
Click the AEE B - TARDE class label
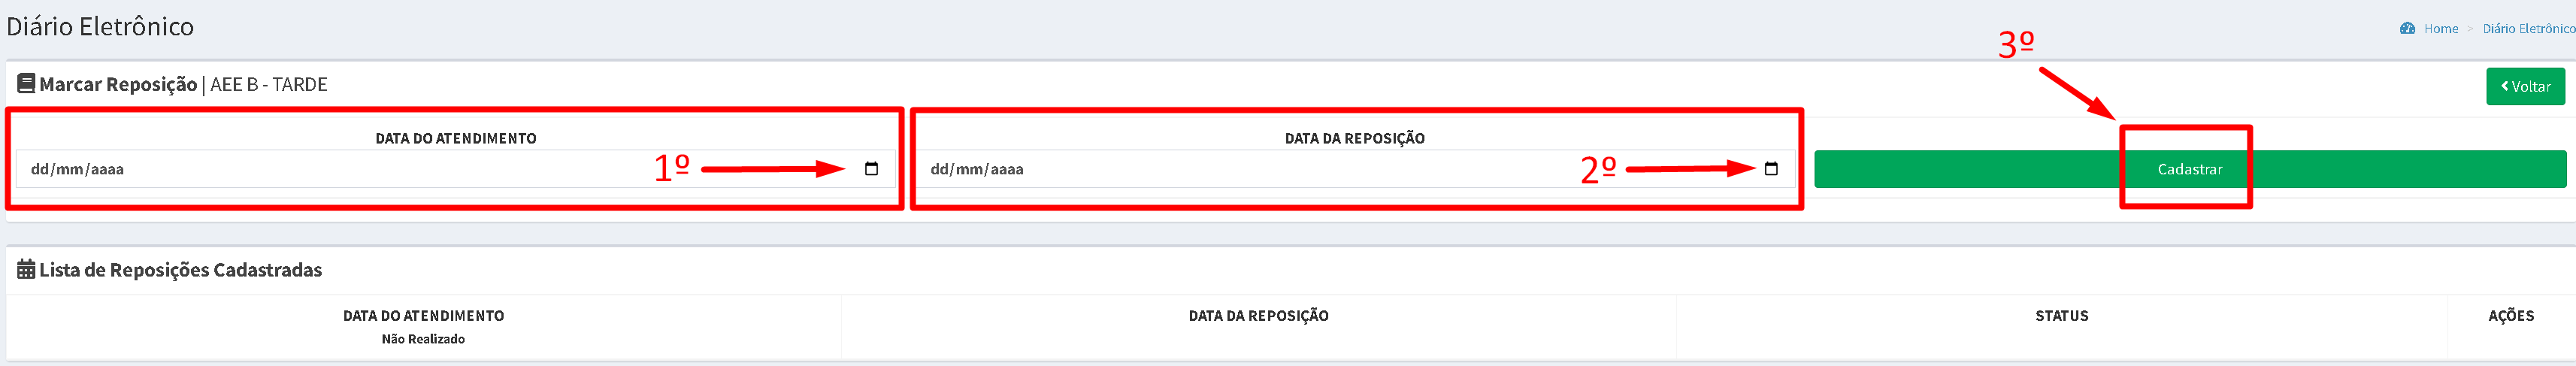point(269,84)
